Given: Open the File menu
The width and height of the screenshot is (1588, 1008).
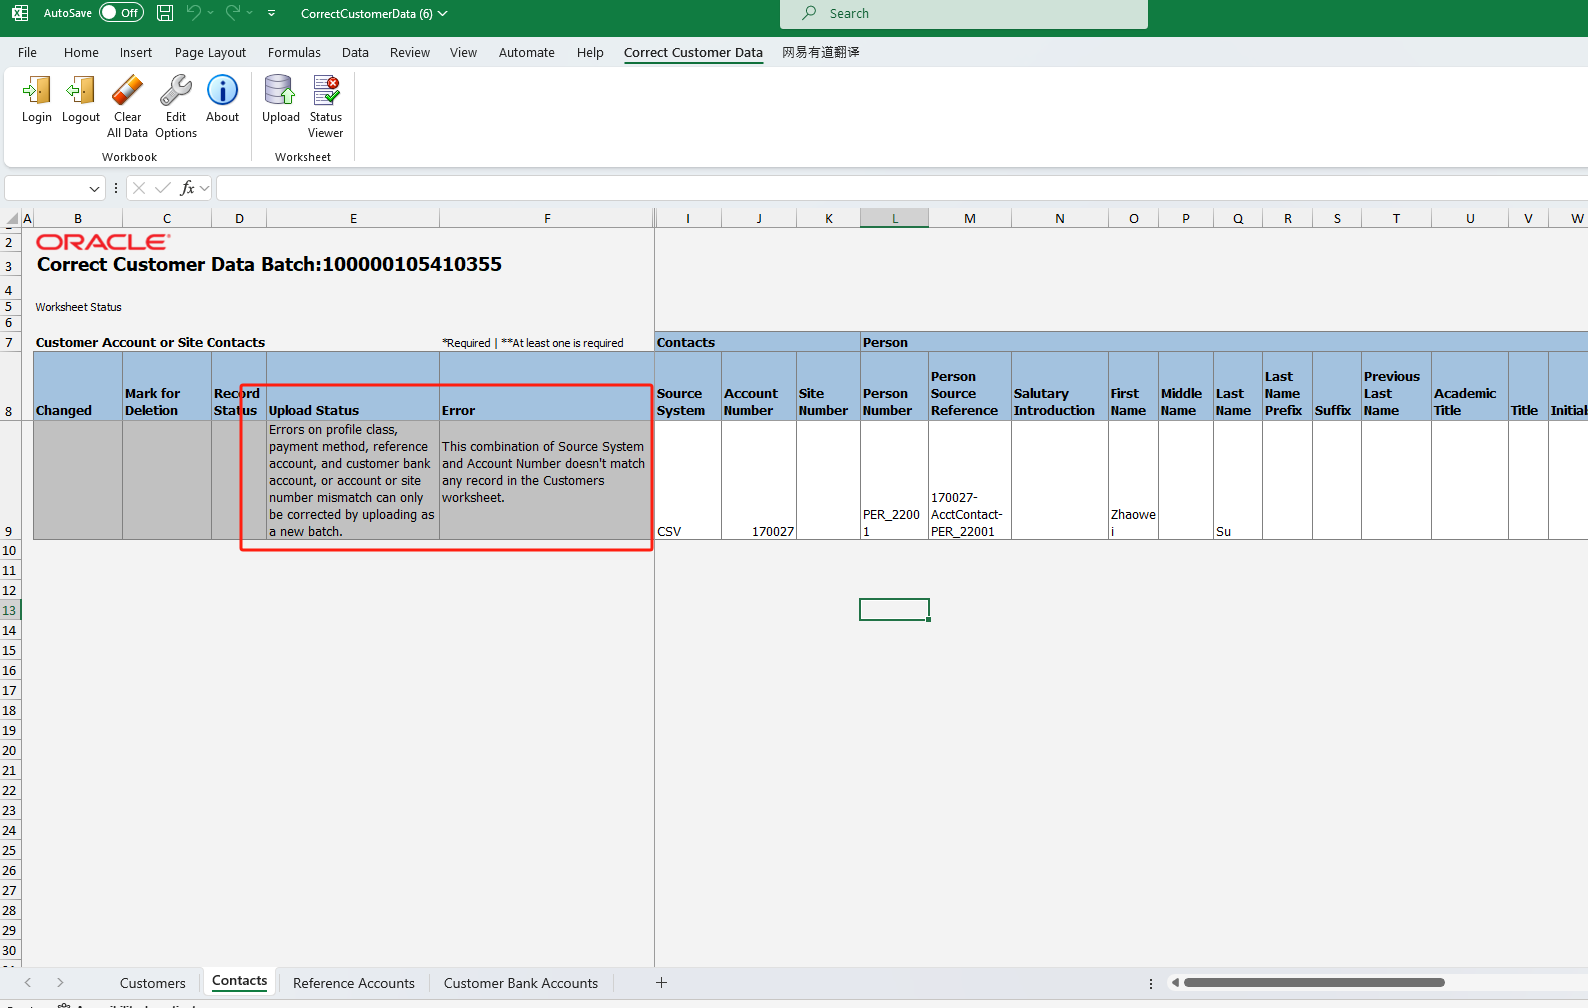Looking at the screenshot, I should click(x=27, y=53).
